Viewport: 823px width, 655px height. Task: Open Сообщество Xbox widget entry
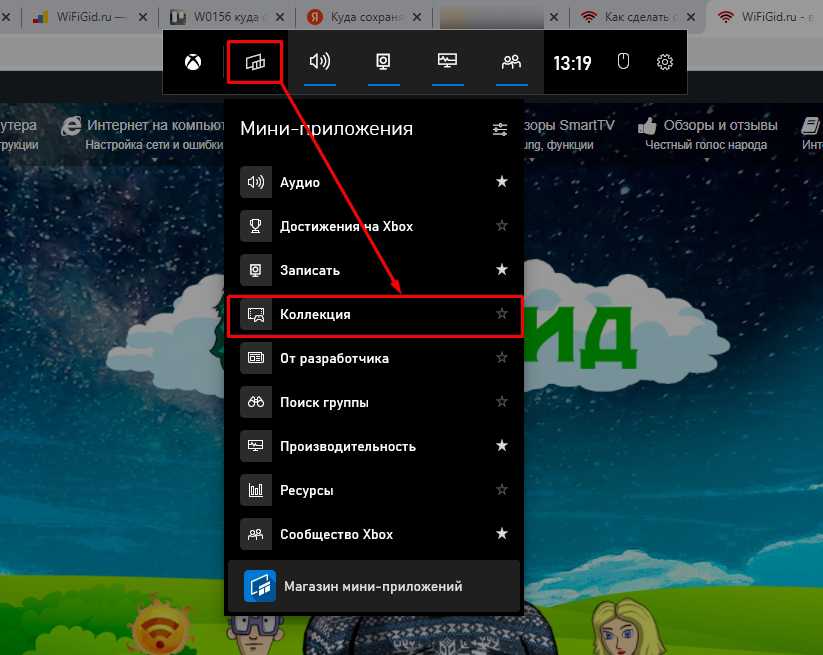click(374, 534)
